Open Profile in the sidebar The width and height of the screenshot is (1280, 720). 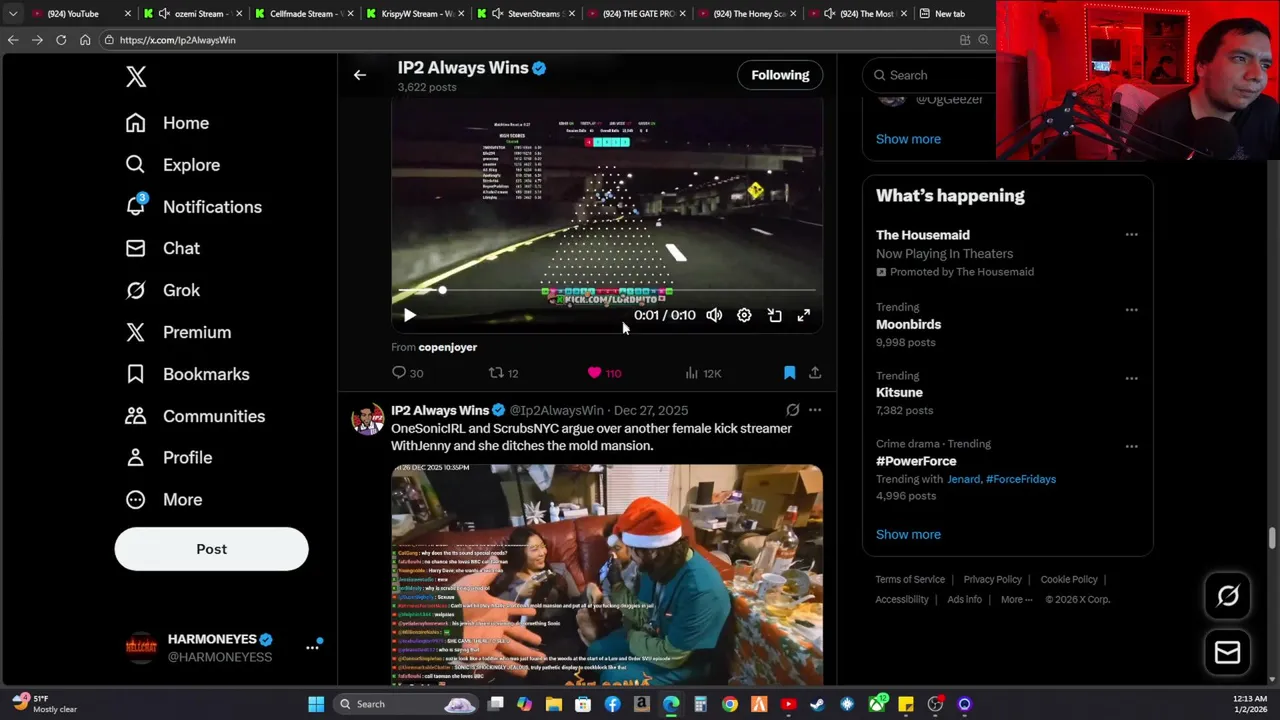(x=168, y=457)
